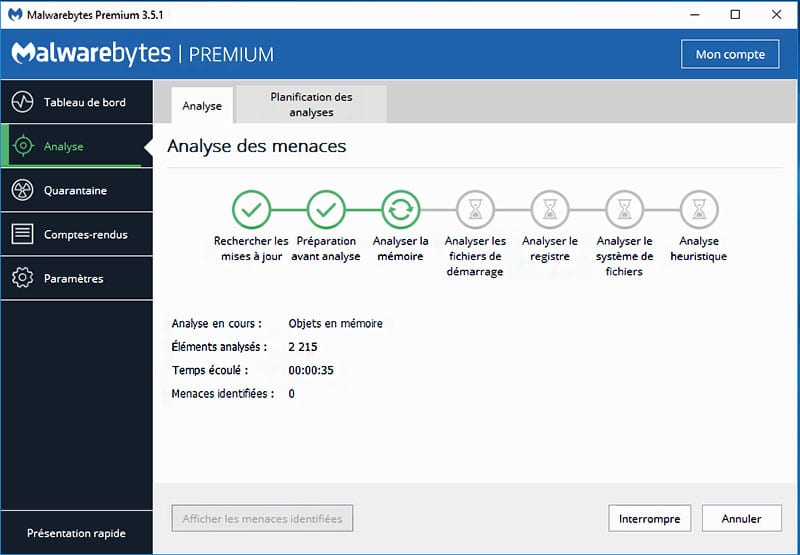Viewport: 800px width, 555px height.
Task: Maximize the Malwarebytes window
Action: (x=735, y=14)
